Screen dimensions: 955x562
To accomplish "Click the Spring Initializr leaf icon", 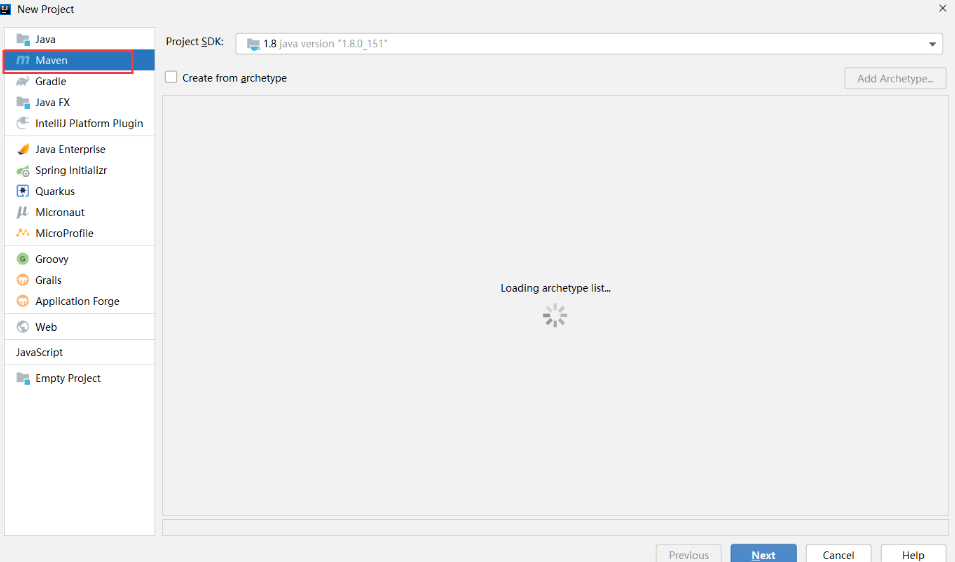I will point(23,170).
